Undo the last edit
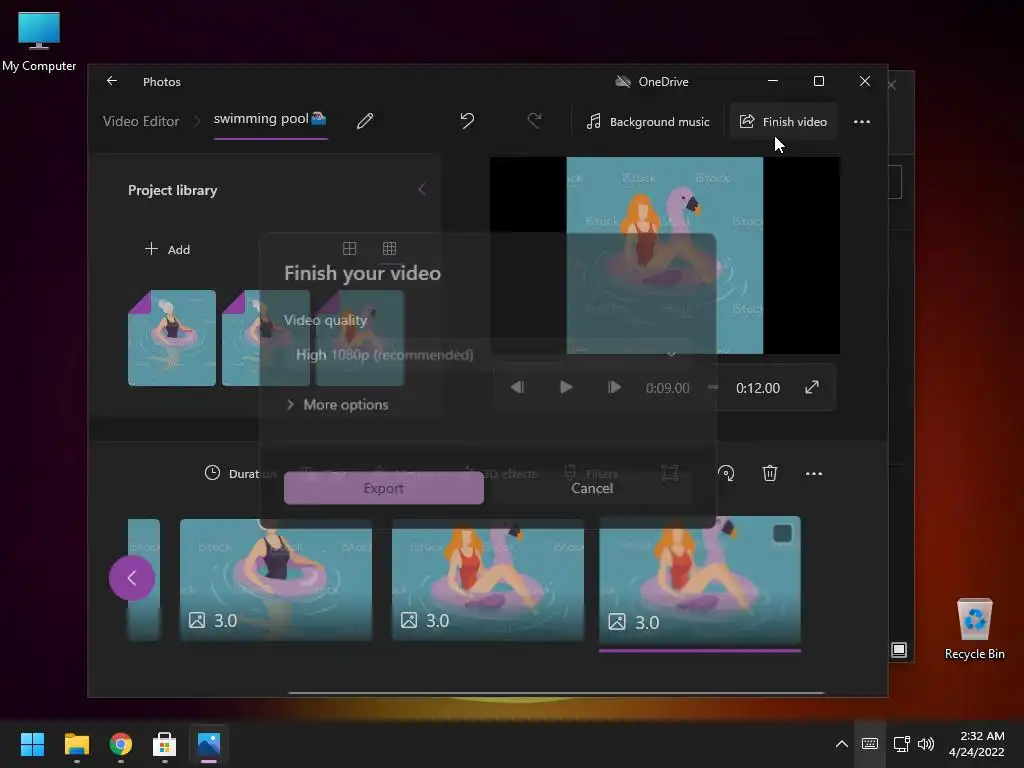The image size is (1024, 768). point(467,121)
